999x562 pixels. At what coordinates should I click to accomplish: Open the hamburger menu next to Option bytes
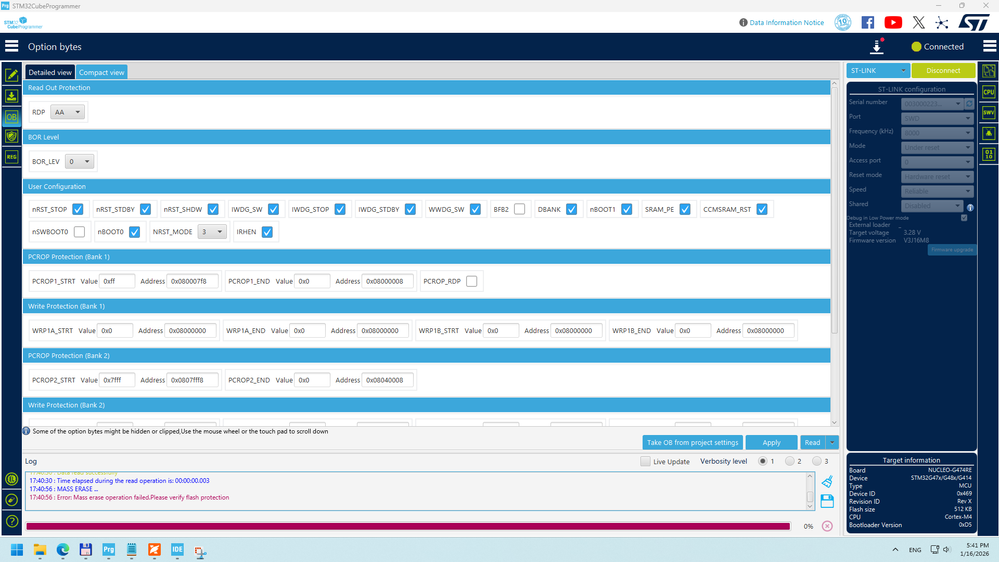11,46
